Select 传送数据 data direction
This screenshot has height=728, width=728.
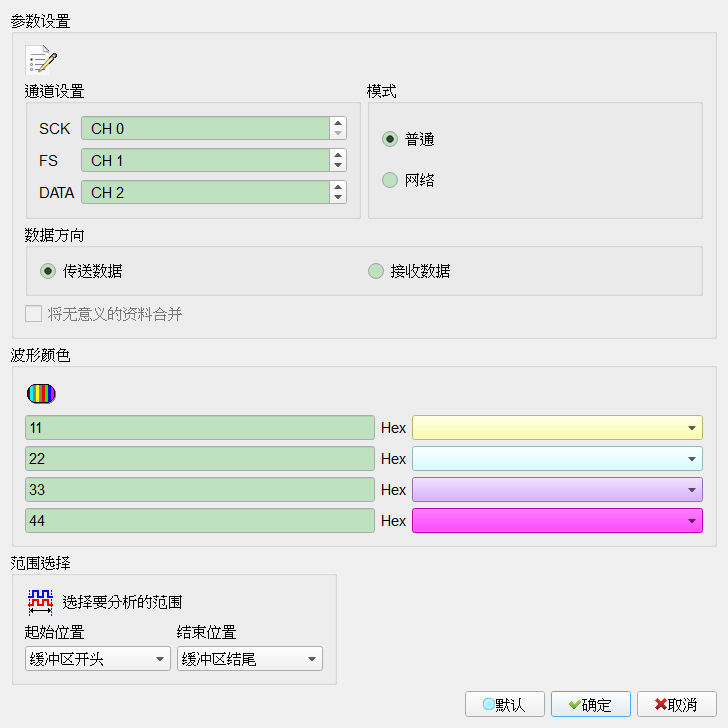click(48, 271)
